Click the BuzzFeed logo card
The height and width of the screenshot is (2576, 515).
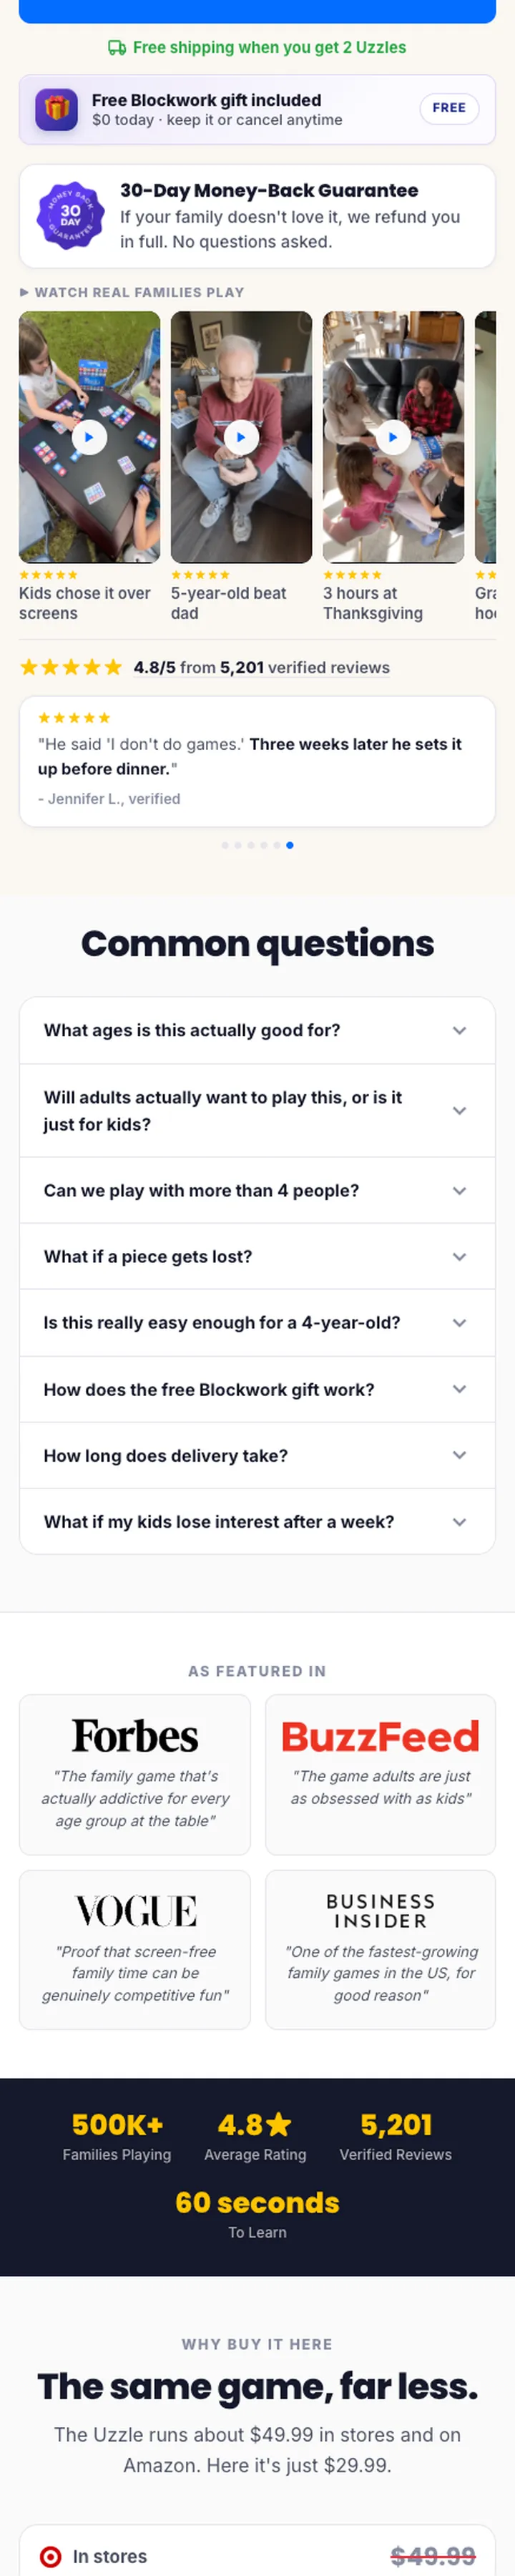point(380,1774)
